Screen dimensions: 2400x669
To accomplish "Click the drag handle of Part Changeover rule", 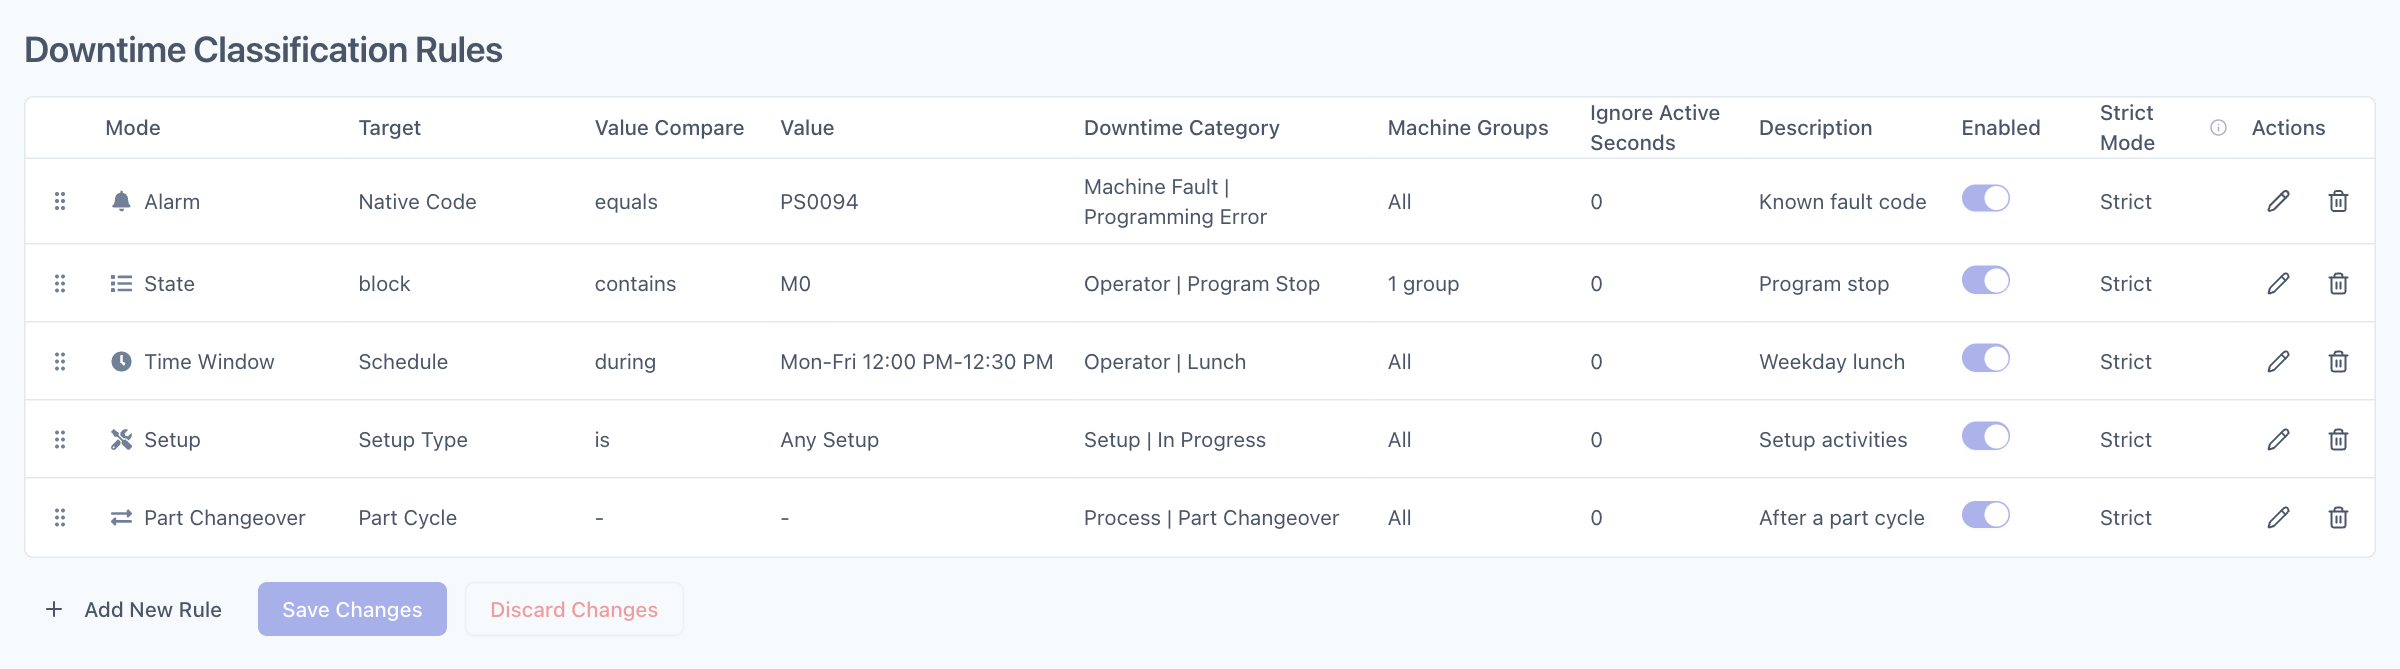I will coord(60,517).
